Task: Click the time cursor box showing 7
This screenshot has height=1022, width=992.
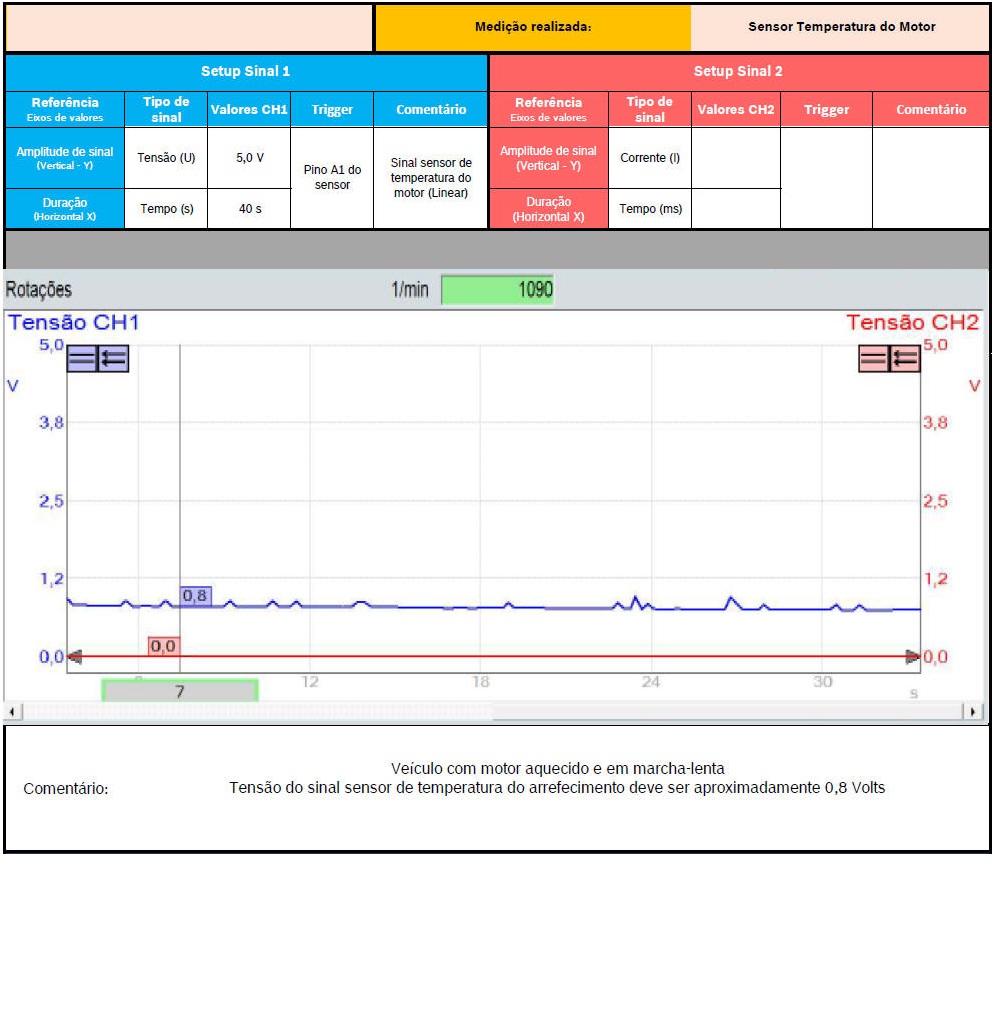Action: point(180,691)
